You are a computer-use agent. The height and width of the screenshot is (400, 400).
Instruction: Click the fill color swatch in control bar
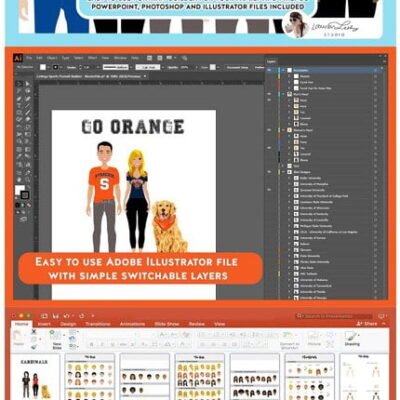[x=43, y=67]
